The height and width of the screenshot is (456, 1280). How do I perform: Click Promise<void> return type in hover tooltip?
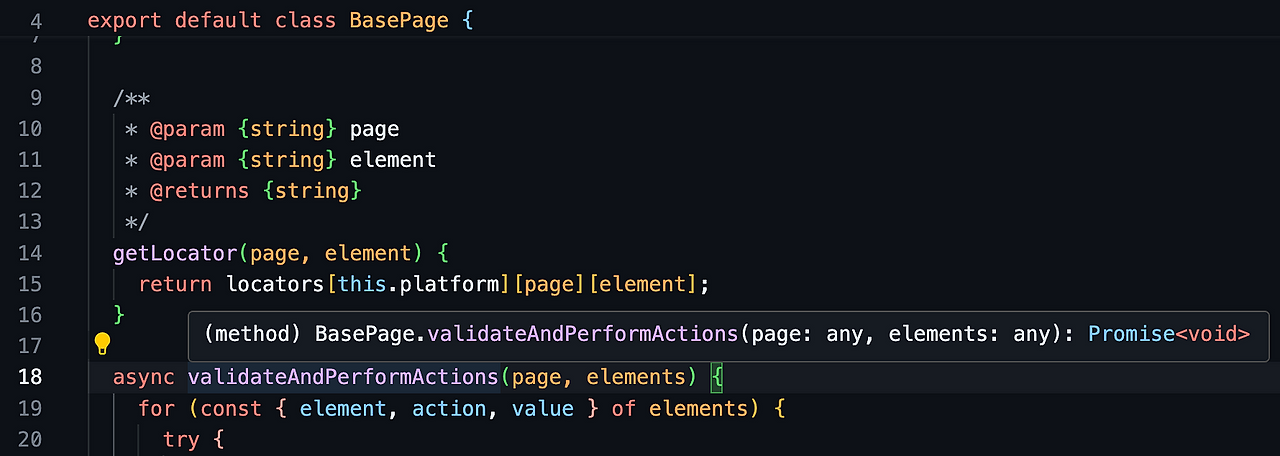coord(1169,334)
